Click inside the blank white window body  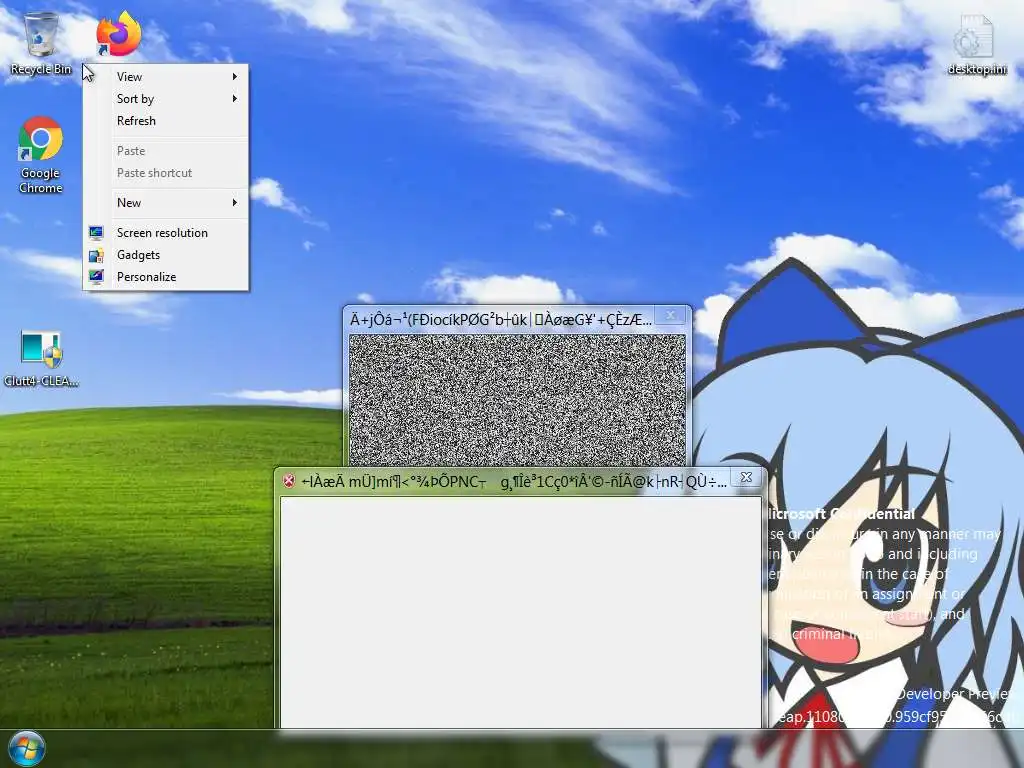pos(520,612)
